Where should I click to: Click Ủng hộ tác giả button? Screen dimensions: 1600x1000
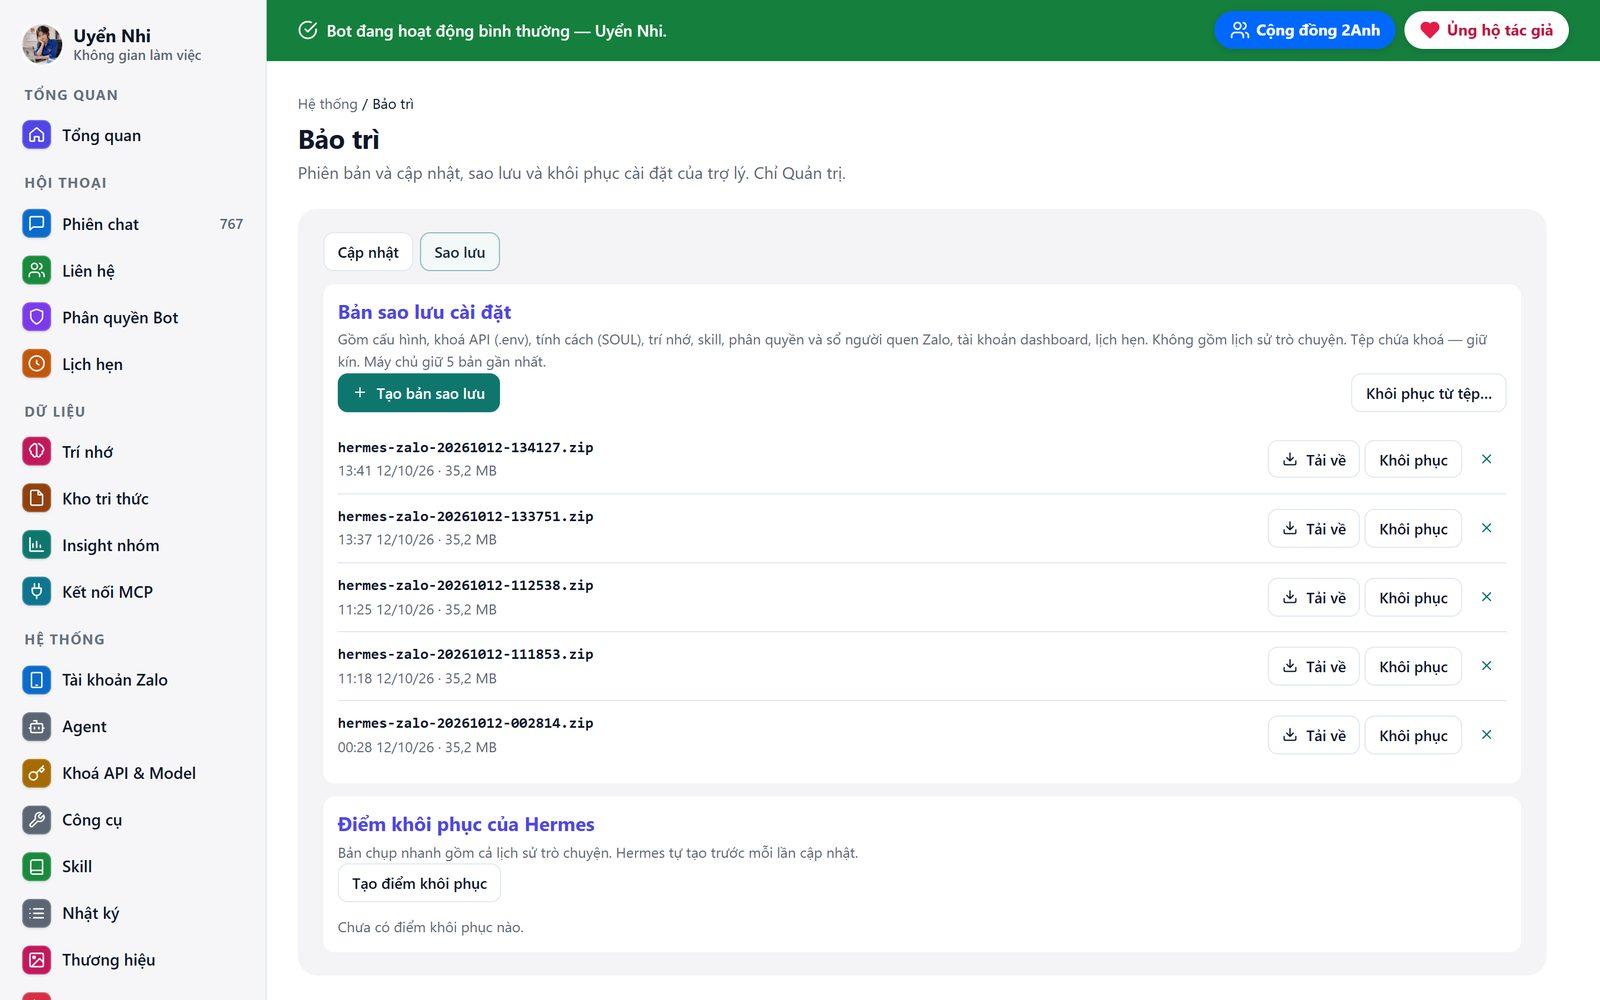(1486, 30)
